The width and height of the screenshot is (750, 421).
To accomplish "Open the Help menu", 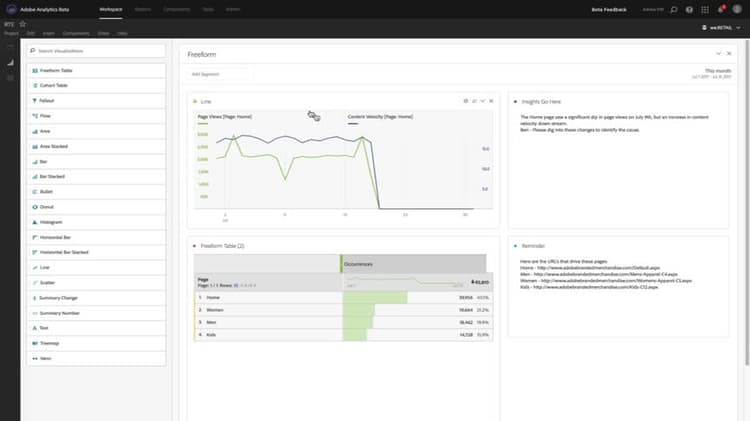I will pyautogui.click(x=122, y=33).
